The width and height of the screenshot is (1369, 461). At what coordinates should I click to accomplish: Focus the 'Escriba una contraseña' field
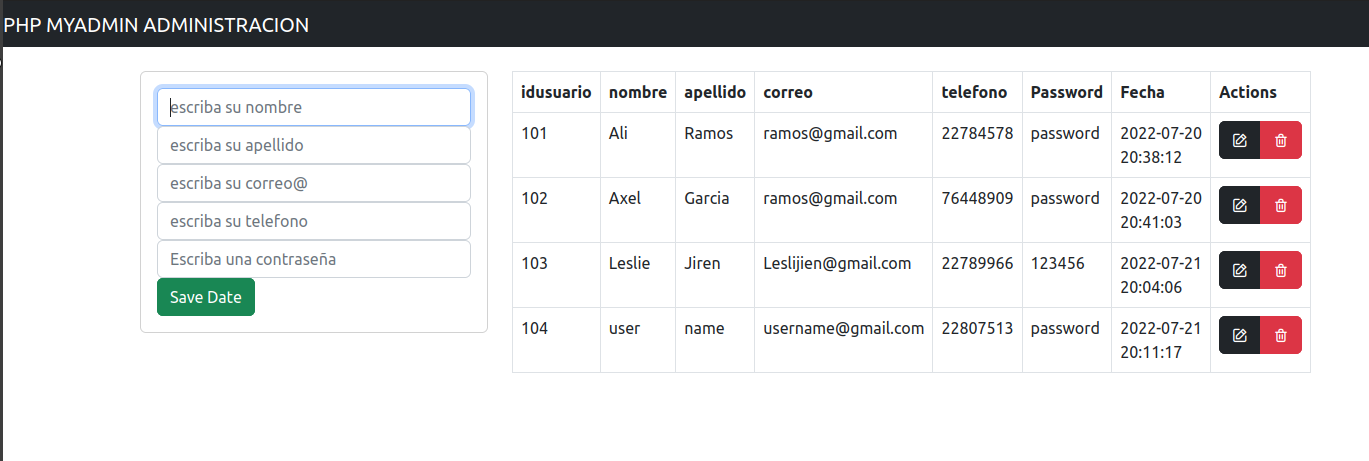314,259
